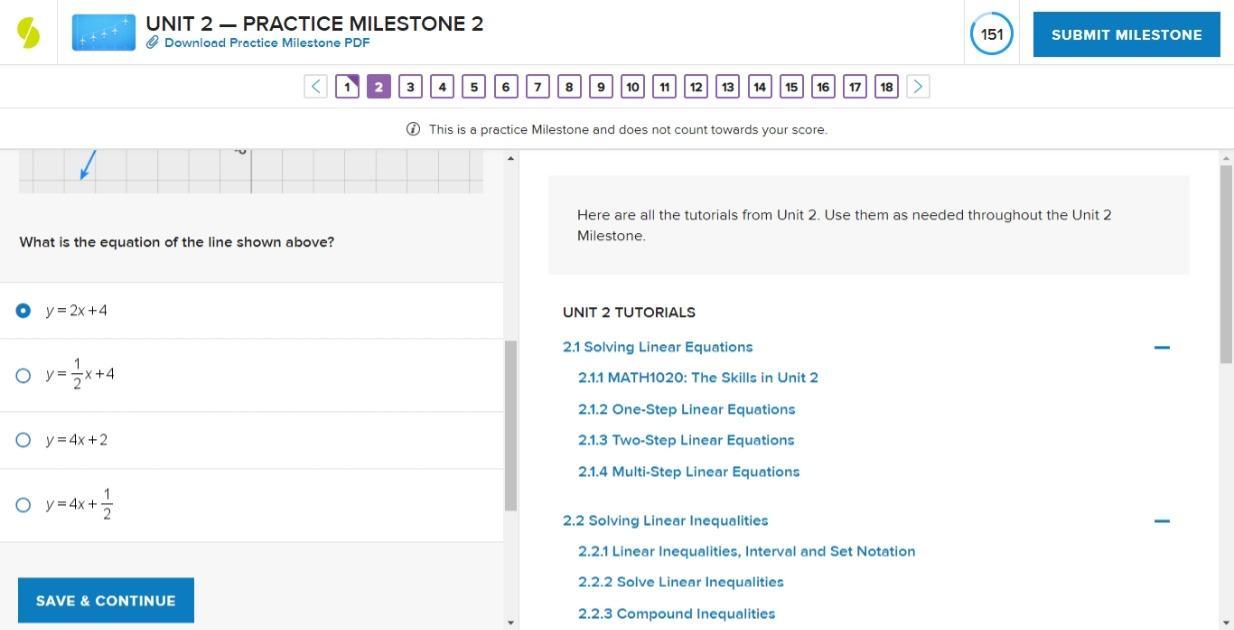Go to previous question arrow

[315, 87]
